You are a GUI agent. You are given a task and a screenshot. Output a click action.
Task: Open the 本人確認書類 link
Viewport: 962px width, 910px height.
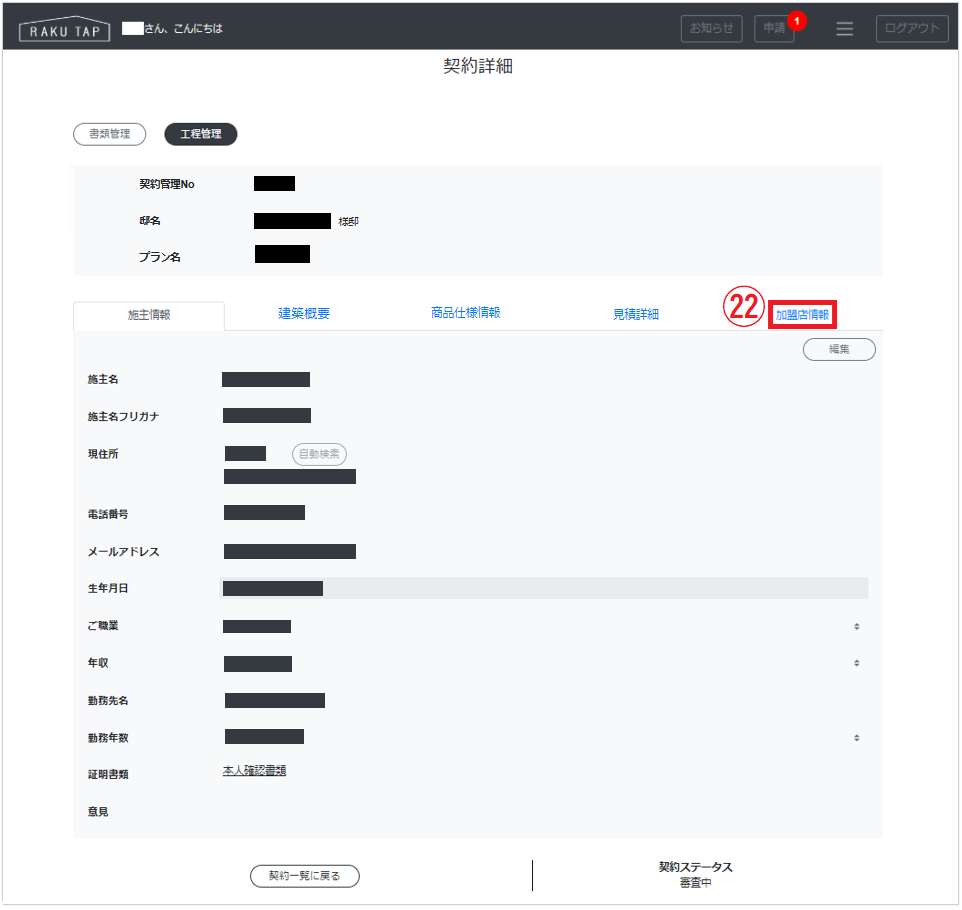coord(254,771)
